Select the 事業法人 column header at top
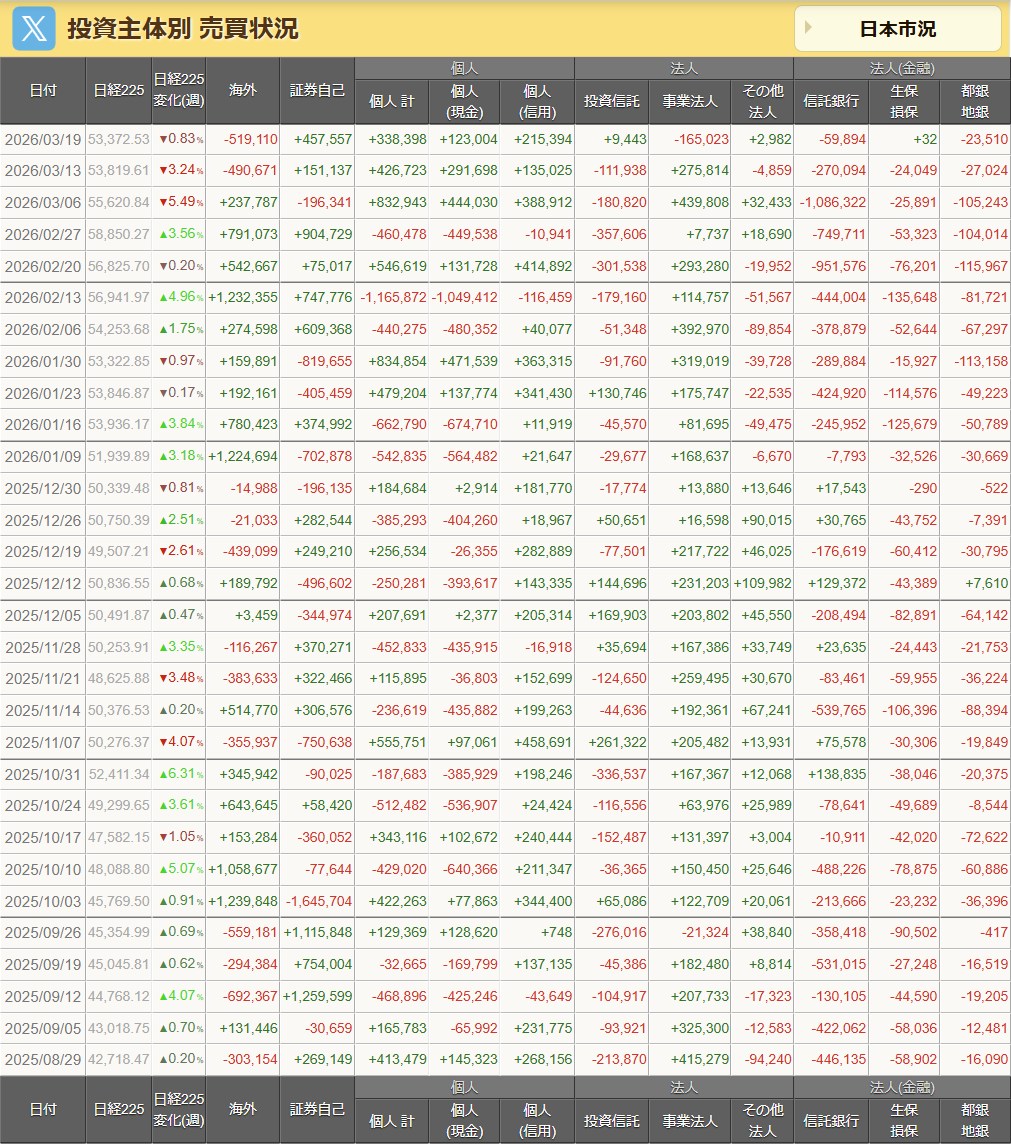The height and width of the screenshot is (1144, 1011). 689,101
